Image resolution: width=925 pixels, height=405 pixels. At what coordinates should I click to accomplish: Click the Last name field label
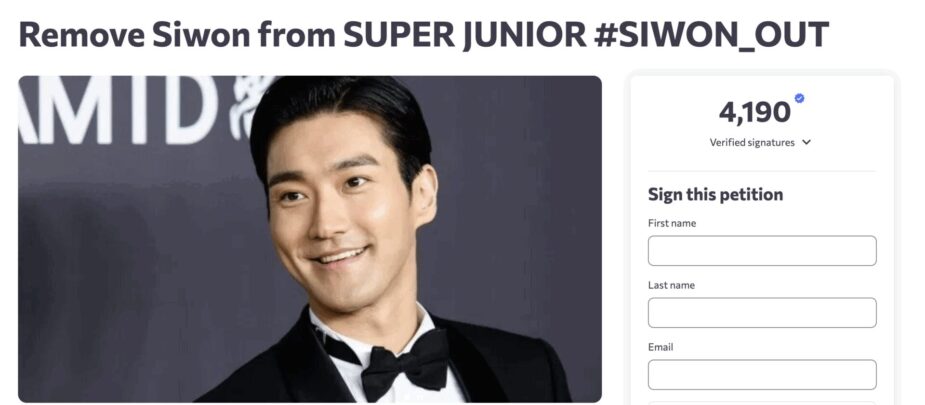coord(671,285)
